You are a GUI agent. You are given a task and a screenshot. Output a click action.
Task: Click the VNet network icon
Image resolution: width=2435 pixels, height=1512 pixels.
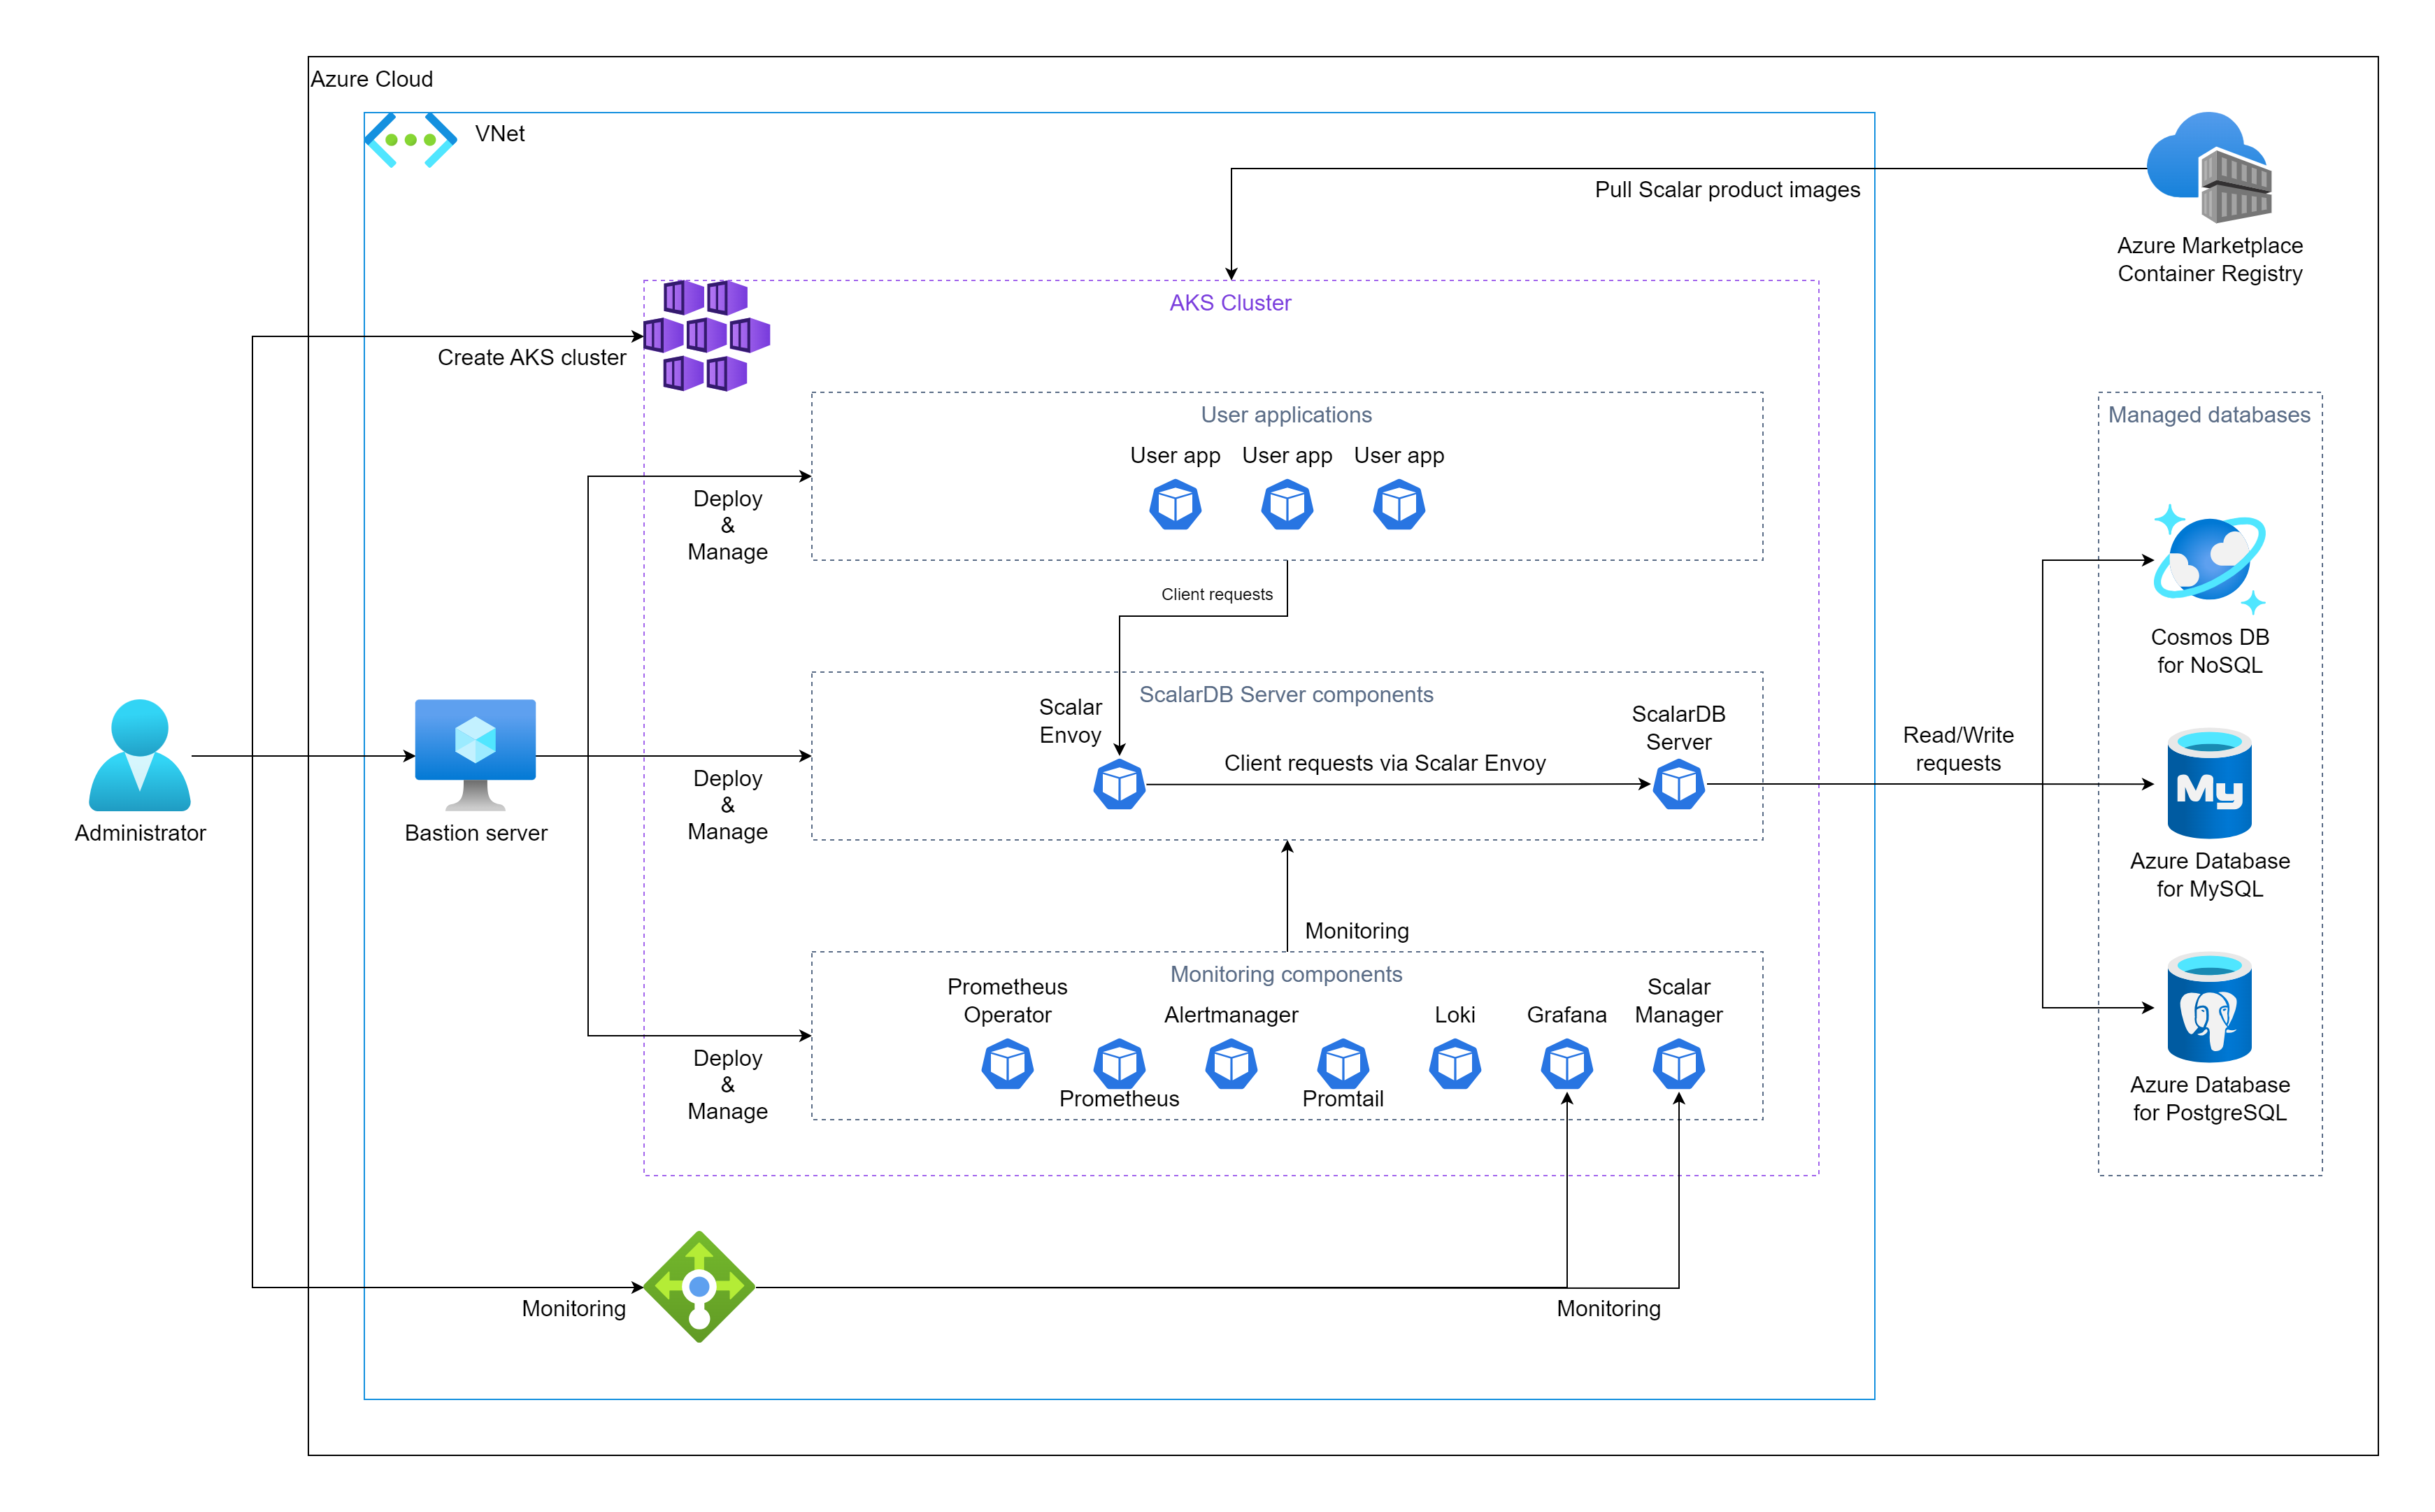(410, 140)
